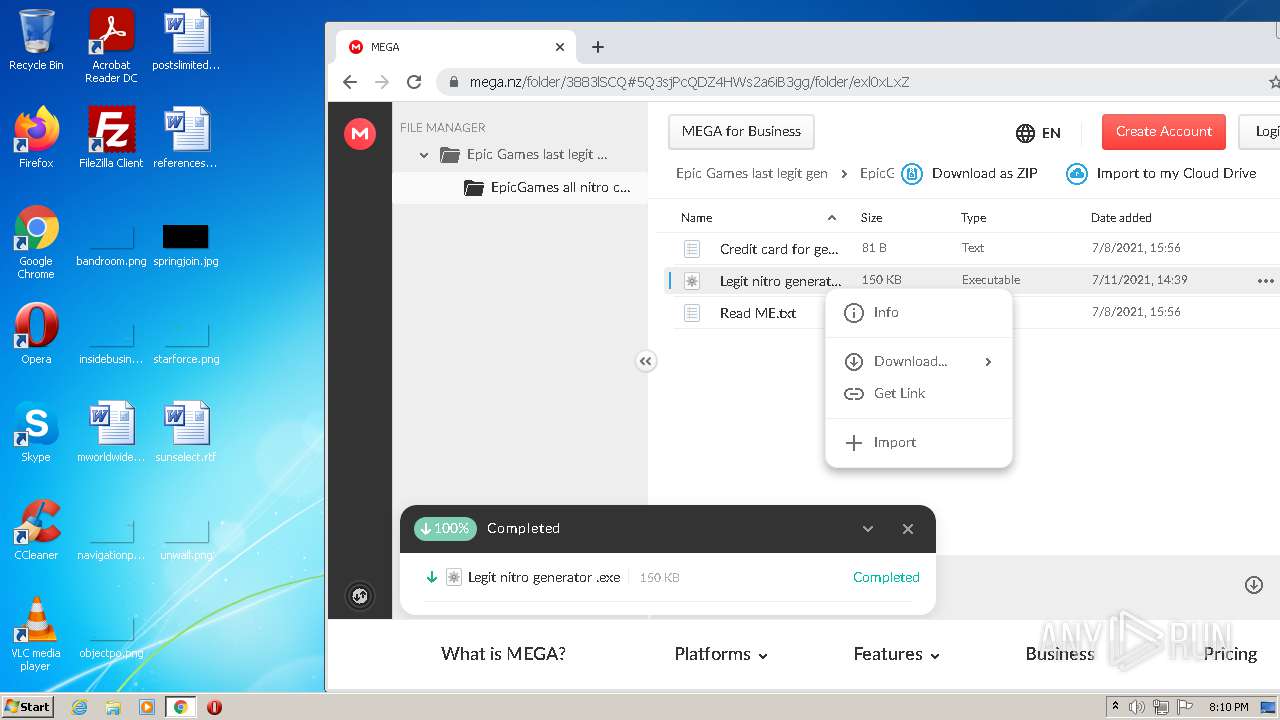Expand the Platforms menu

[721, 654]
